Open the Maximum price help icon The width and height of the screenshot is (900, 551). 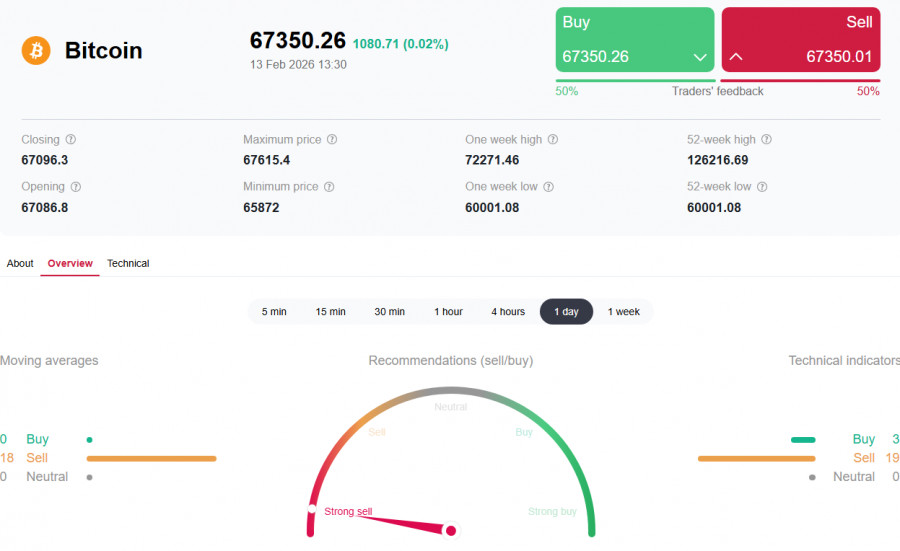332,139
